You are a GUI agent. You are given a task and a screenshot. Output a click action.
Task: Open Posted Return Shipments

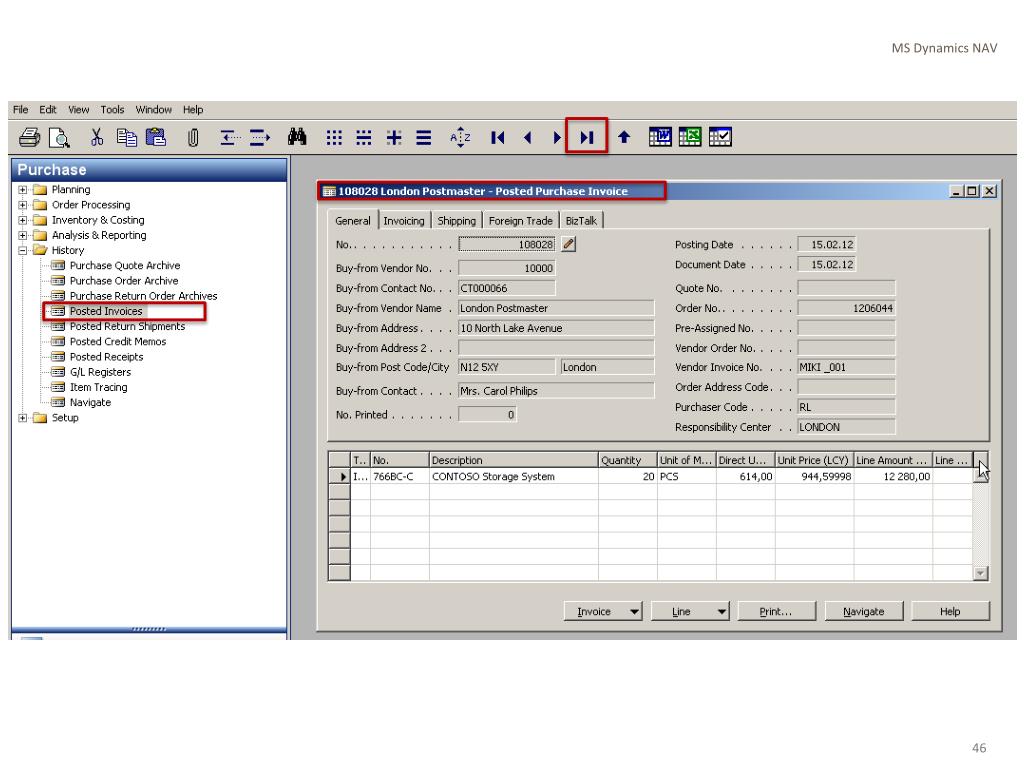click(127, 327)
